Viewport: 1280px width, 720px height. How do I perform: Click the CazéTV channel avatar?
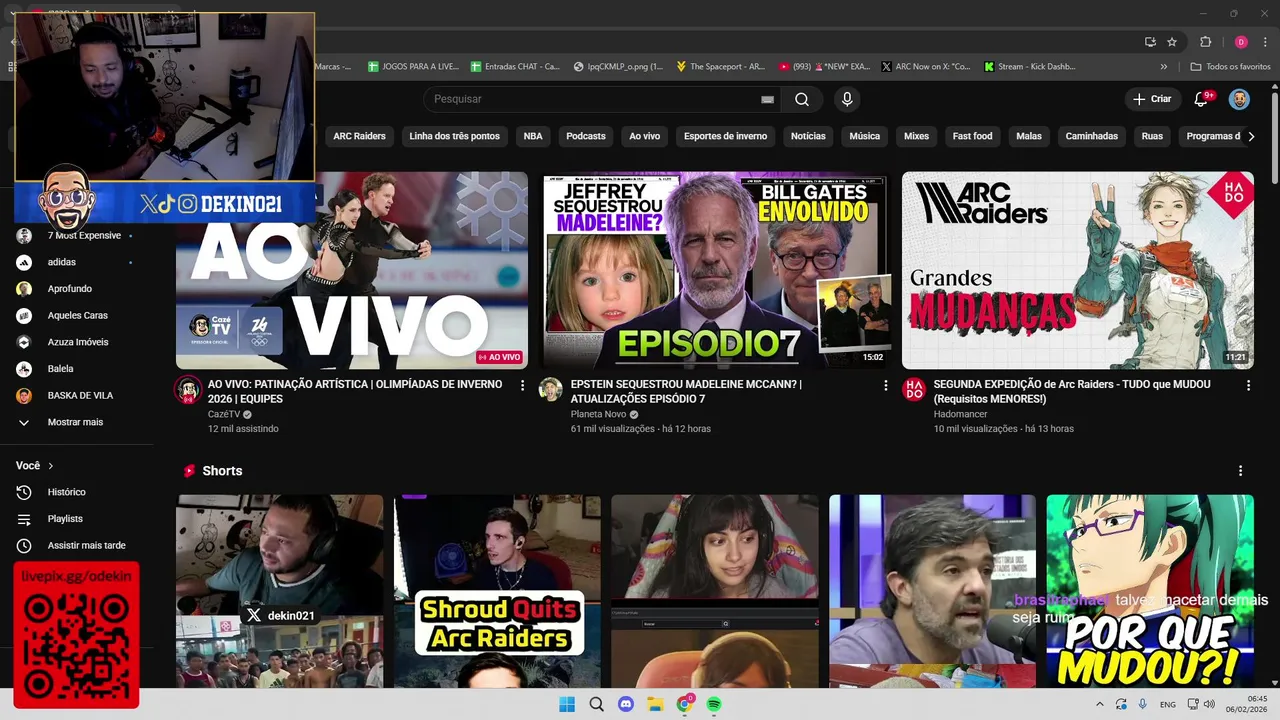(188, 390)
